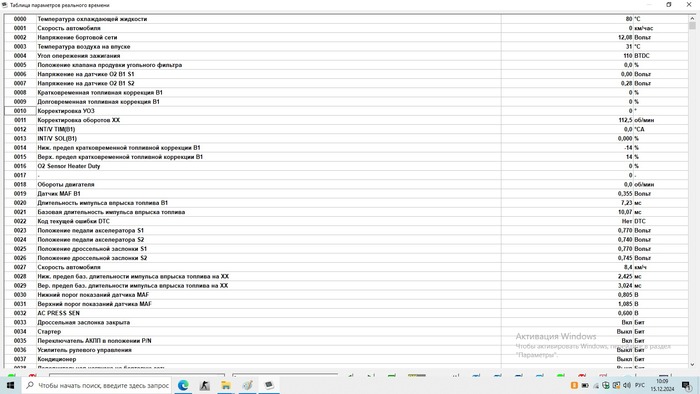The image size is (700, 394).
Task: Open the taskbar app beside Edge
Action: (204, 385)
